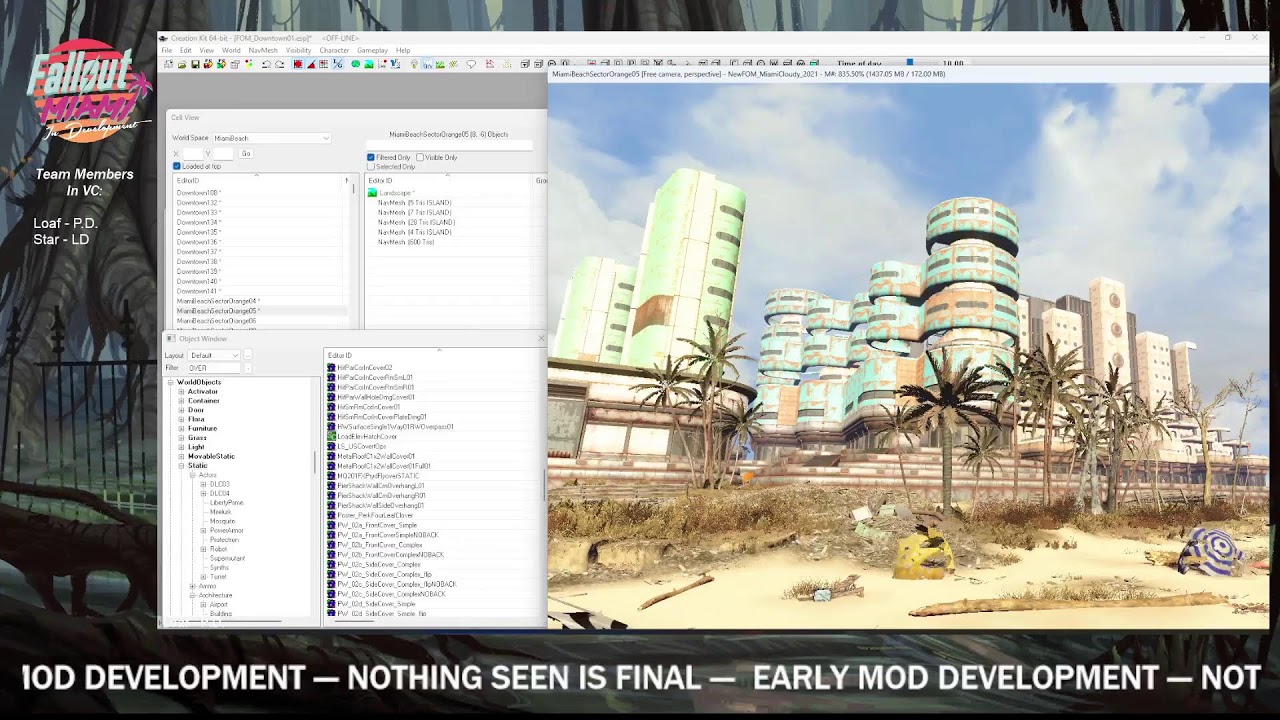The width and height of the screenshot is (1280, 720).
Task: Click the cell objects search field
Action: coord(450,146)
